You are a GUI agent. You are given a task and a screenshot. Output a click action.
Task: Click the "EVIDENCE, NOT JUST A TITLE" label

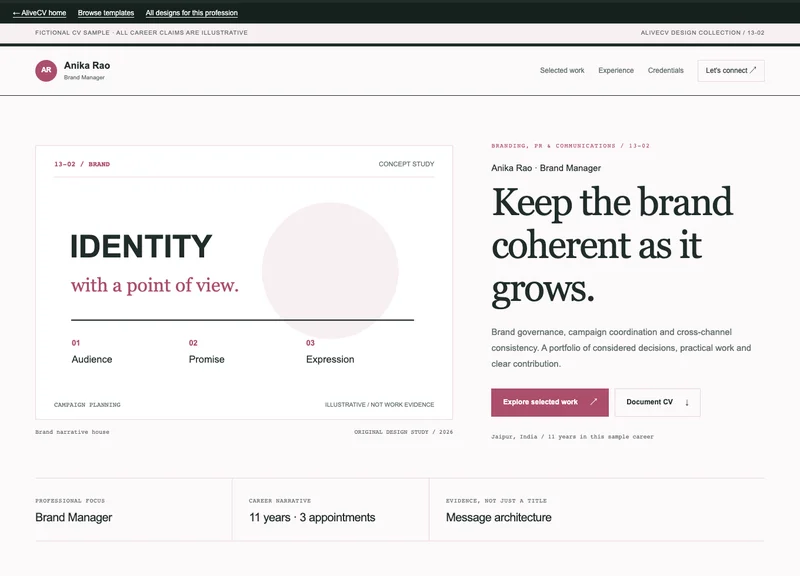coord(496,501)
